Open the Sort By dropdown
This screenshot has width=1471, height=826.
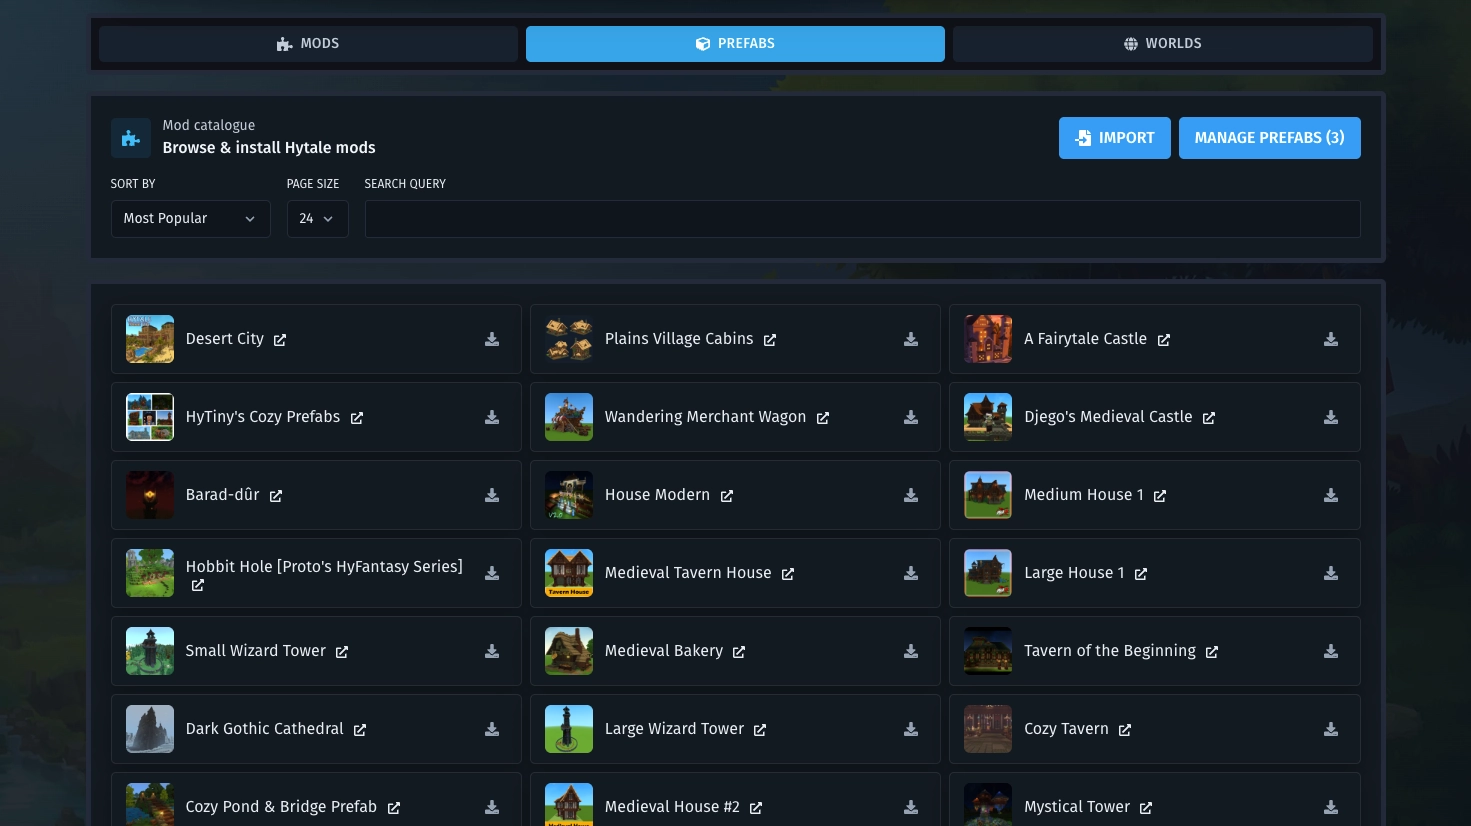pyautogui.click(x=190, y=219)
